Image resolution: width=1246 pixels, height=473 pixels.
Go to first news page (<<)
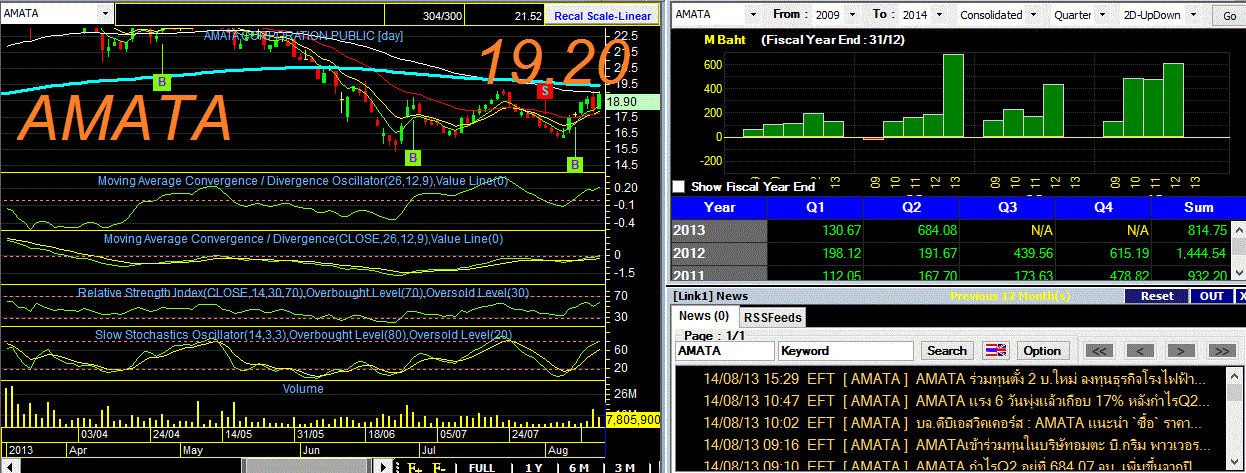pyautogui.click(x=1100, y=351)
